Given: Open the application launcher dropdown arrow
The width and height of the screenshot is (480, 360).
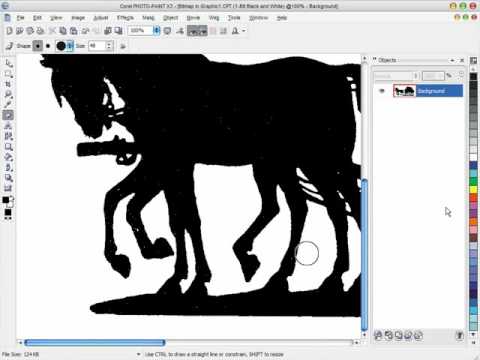Looking at the screenshot, I should point(244,31).
